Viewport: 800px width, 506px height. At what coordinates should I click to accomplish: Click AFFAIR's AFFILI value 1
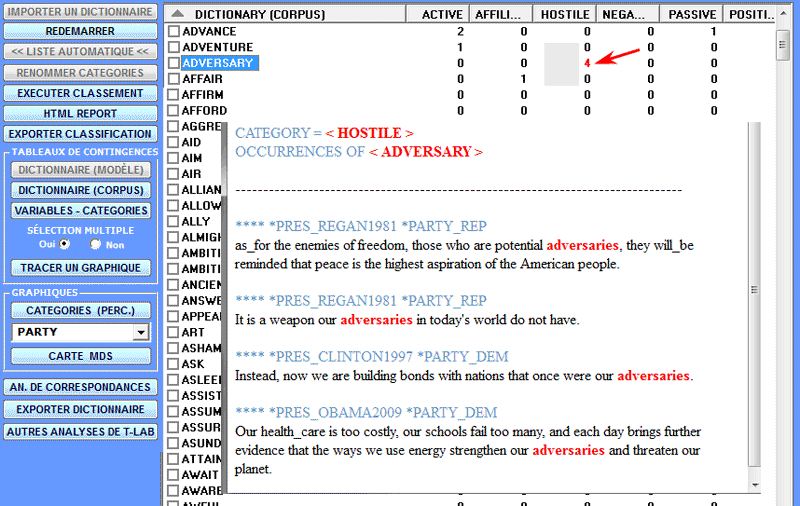pyautogui.click(x=523, y=79)
